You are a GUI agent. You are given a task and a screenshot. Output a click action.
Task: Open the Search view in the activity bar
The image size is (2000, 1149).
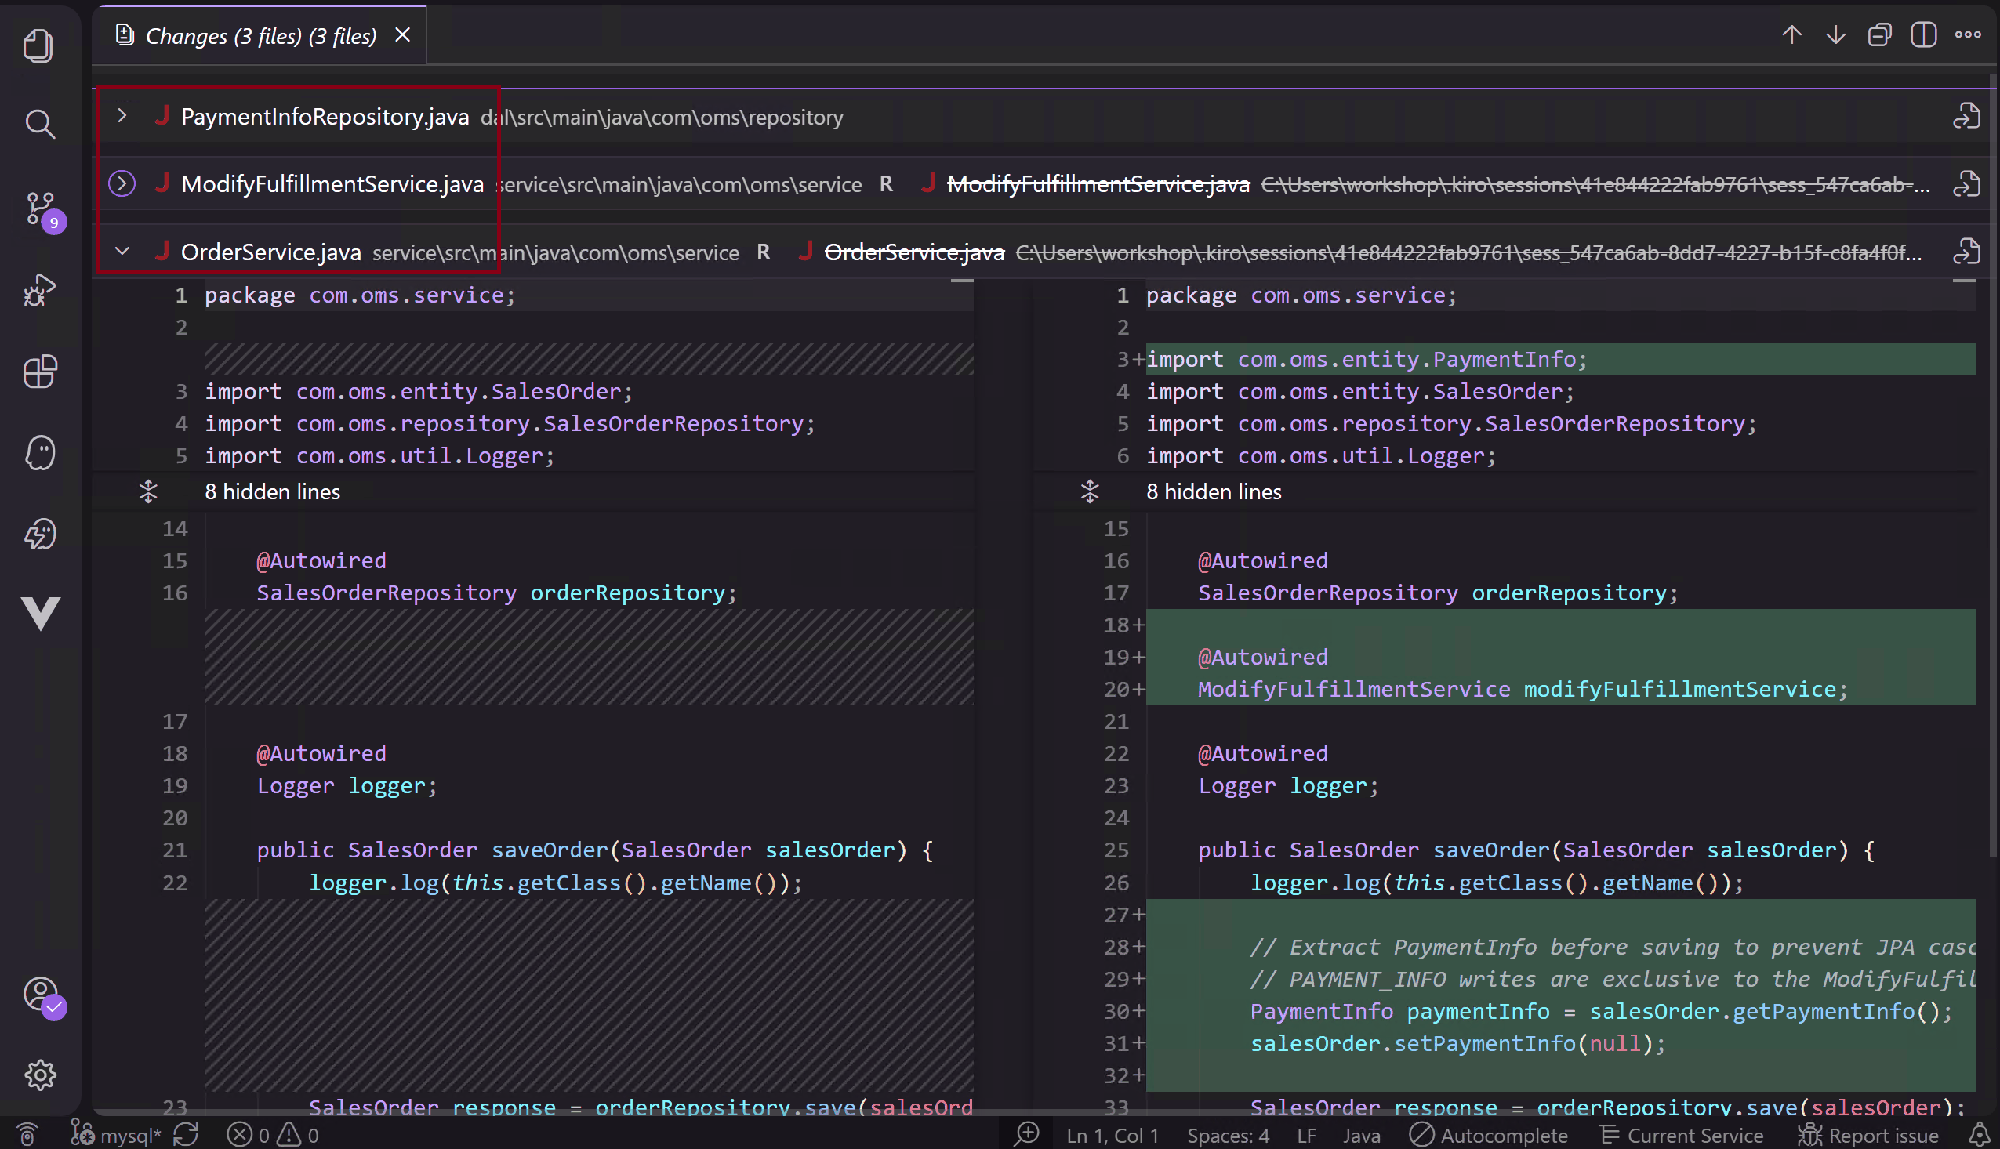point(39,124)
